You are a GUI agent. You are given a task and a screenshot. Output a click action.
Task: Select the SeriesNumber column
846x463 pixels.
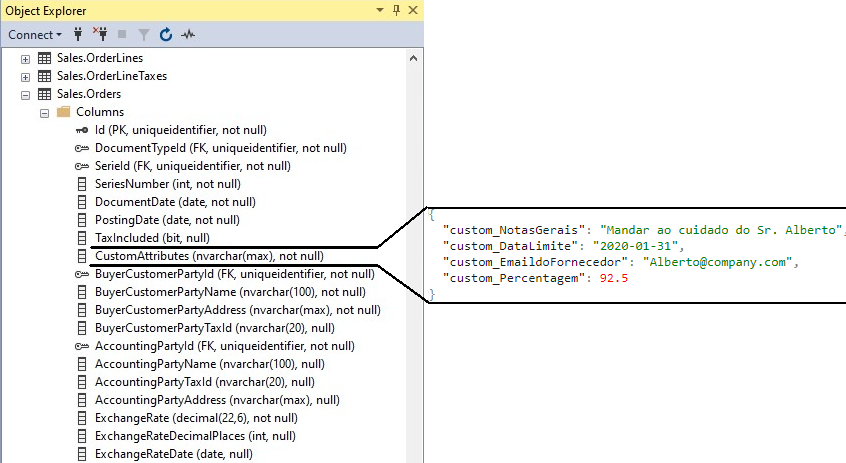click(x=168, y=184)
